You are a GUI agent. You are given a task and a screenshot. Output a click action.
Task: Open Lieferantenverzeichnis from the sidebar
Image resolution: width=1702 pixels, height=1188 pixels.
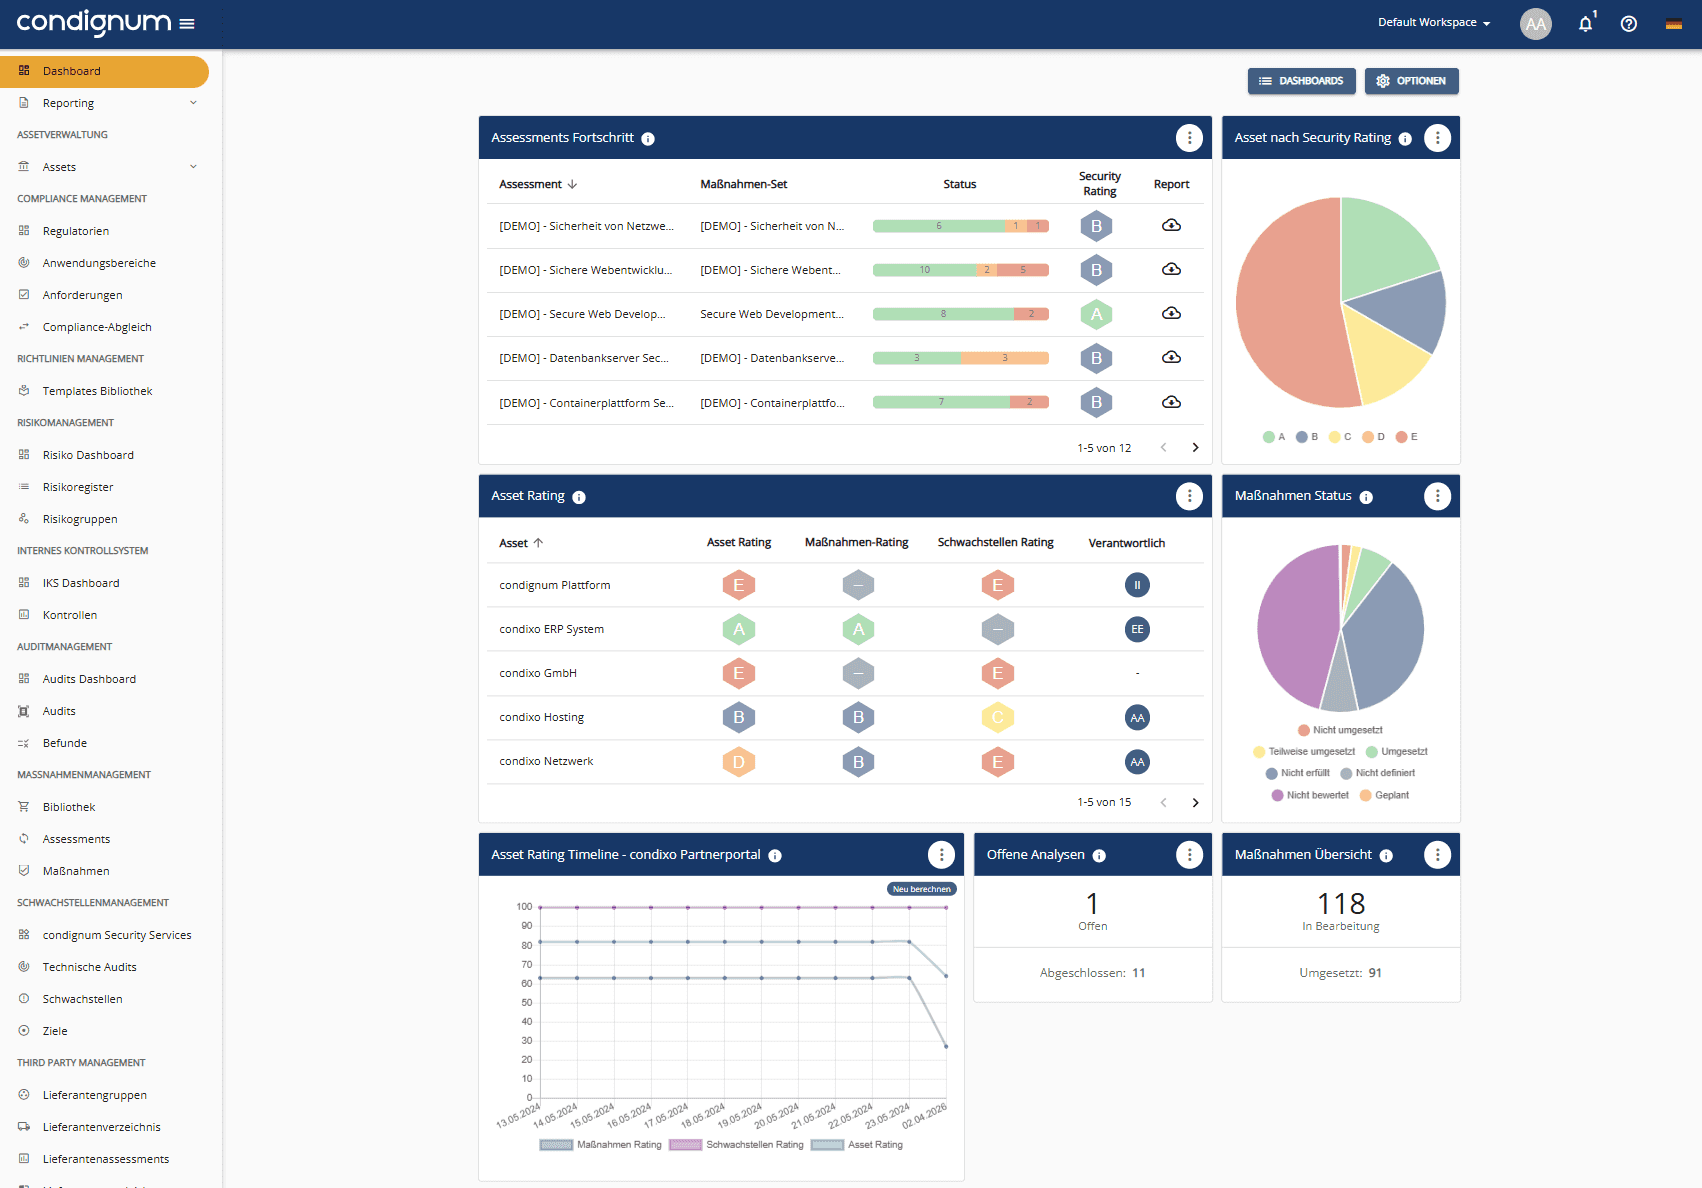click(101, 1126)
